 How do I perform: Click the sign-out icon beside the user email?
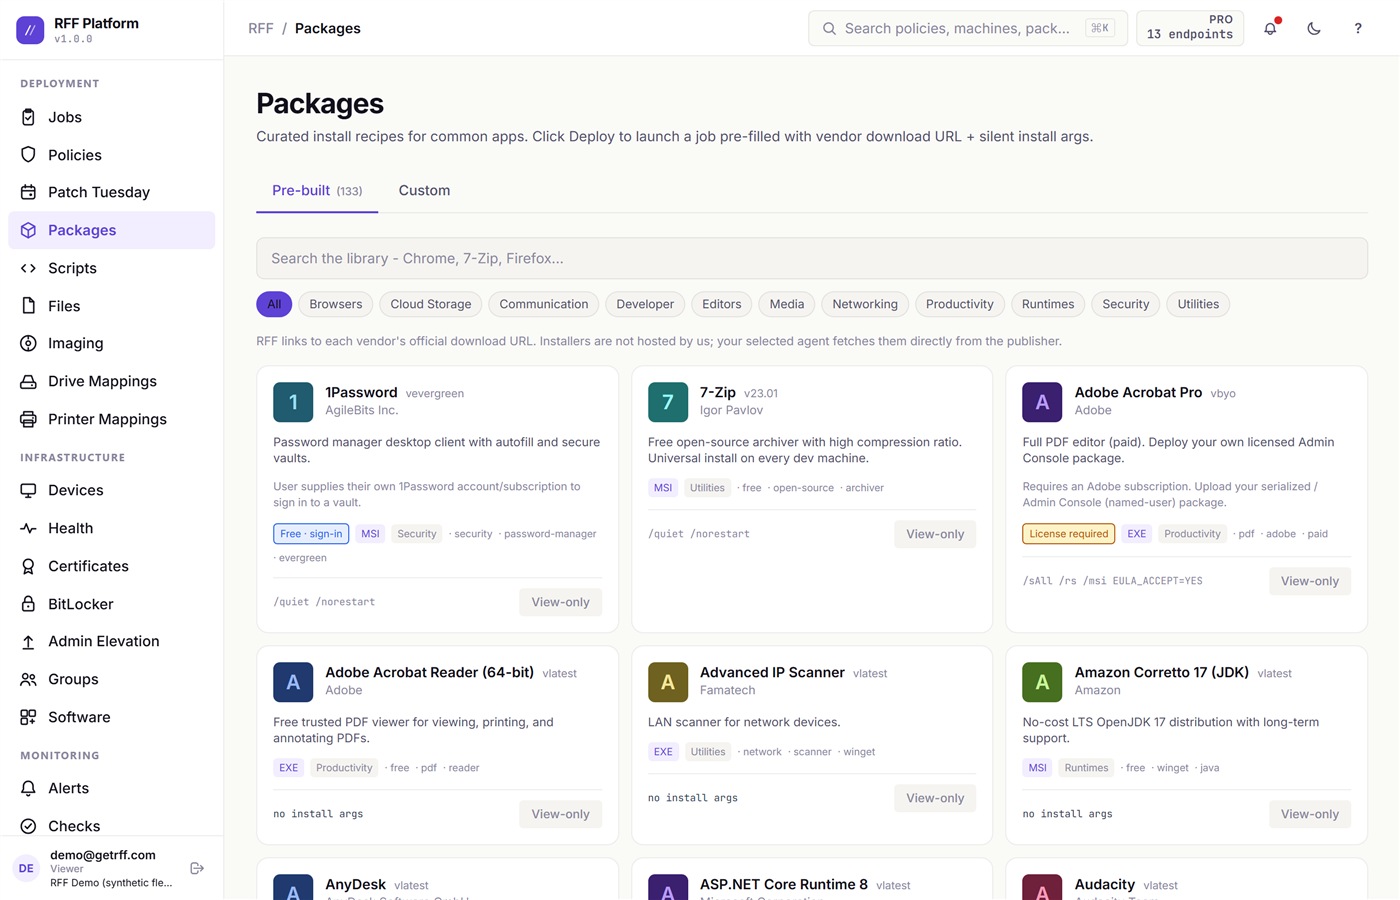coord(197,868)
